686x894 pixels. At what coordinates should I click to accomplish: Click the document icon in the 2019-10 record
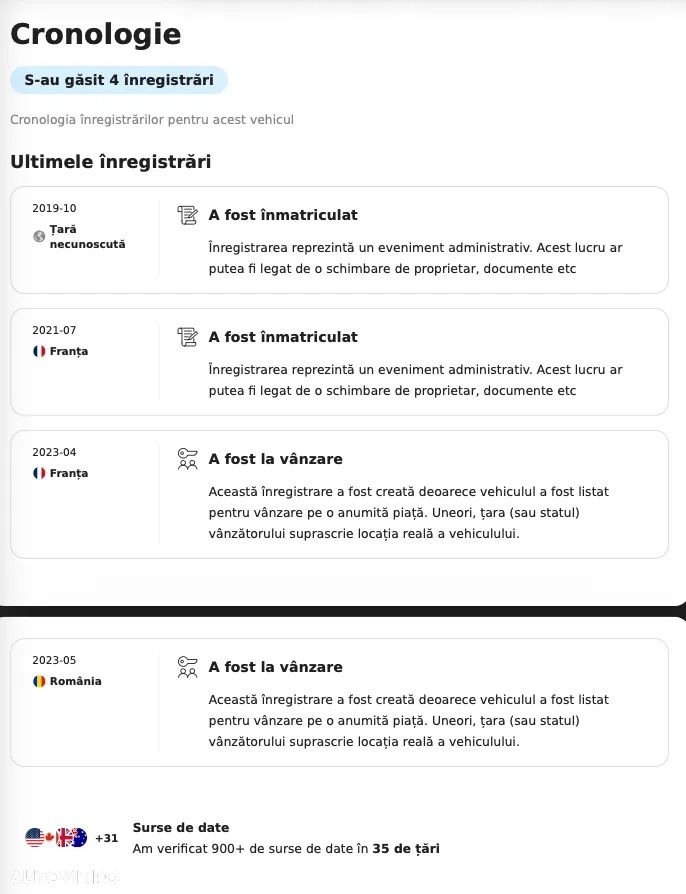click(x=187, y=215)
